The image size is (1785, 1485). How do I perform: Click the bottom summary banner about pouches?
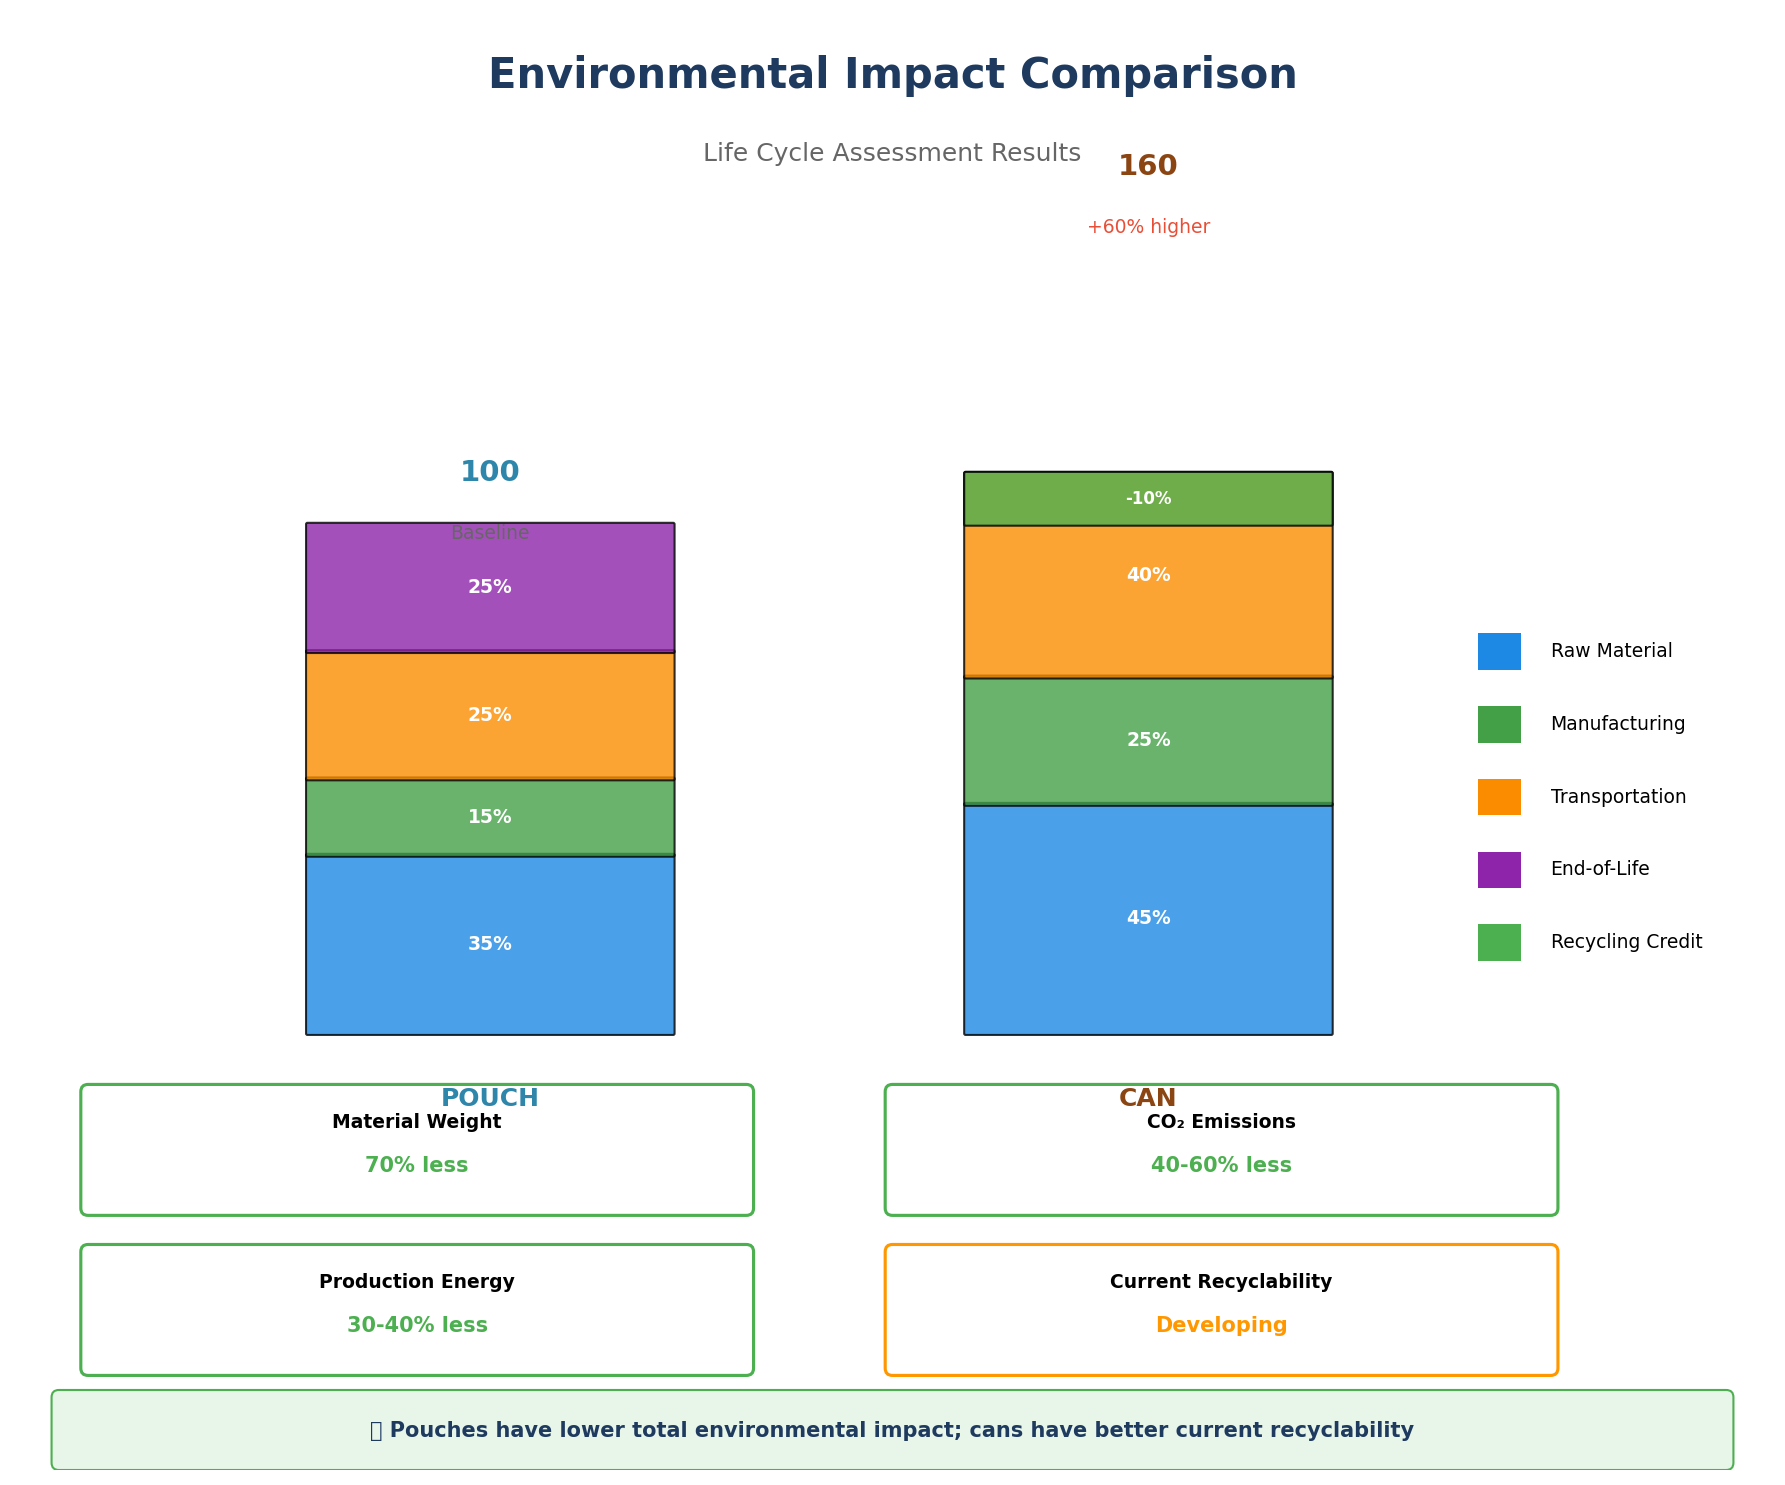892,1430
